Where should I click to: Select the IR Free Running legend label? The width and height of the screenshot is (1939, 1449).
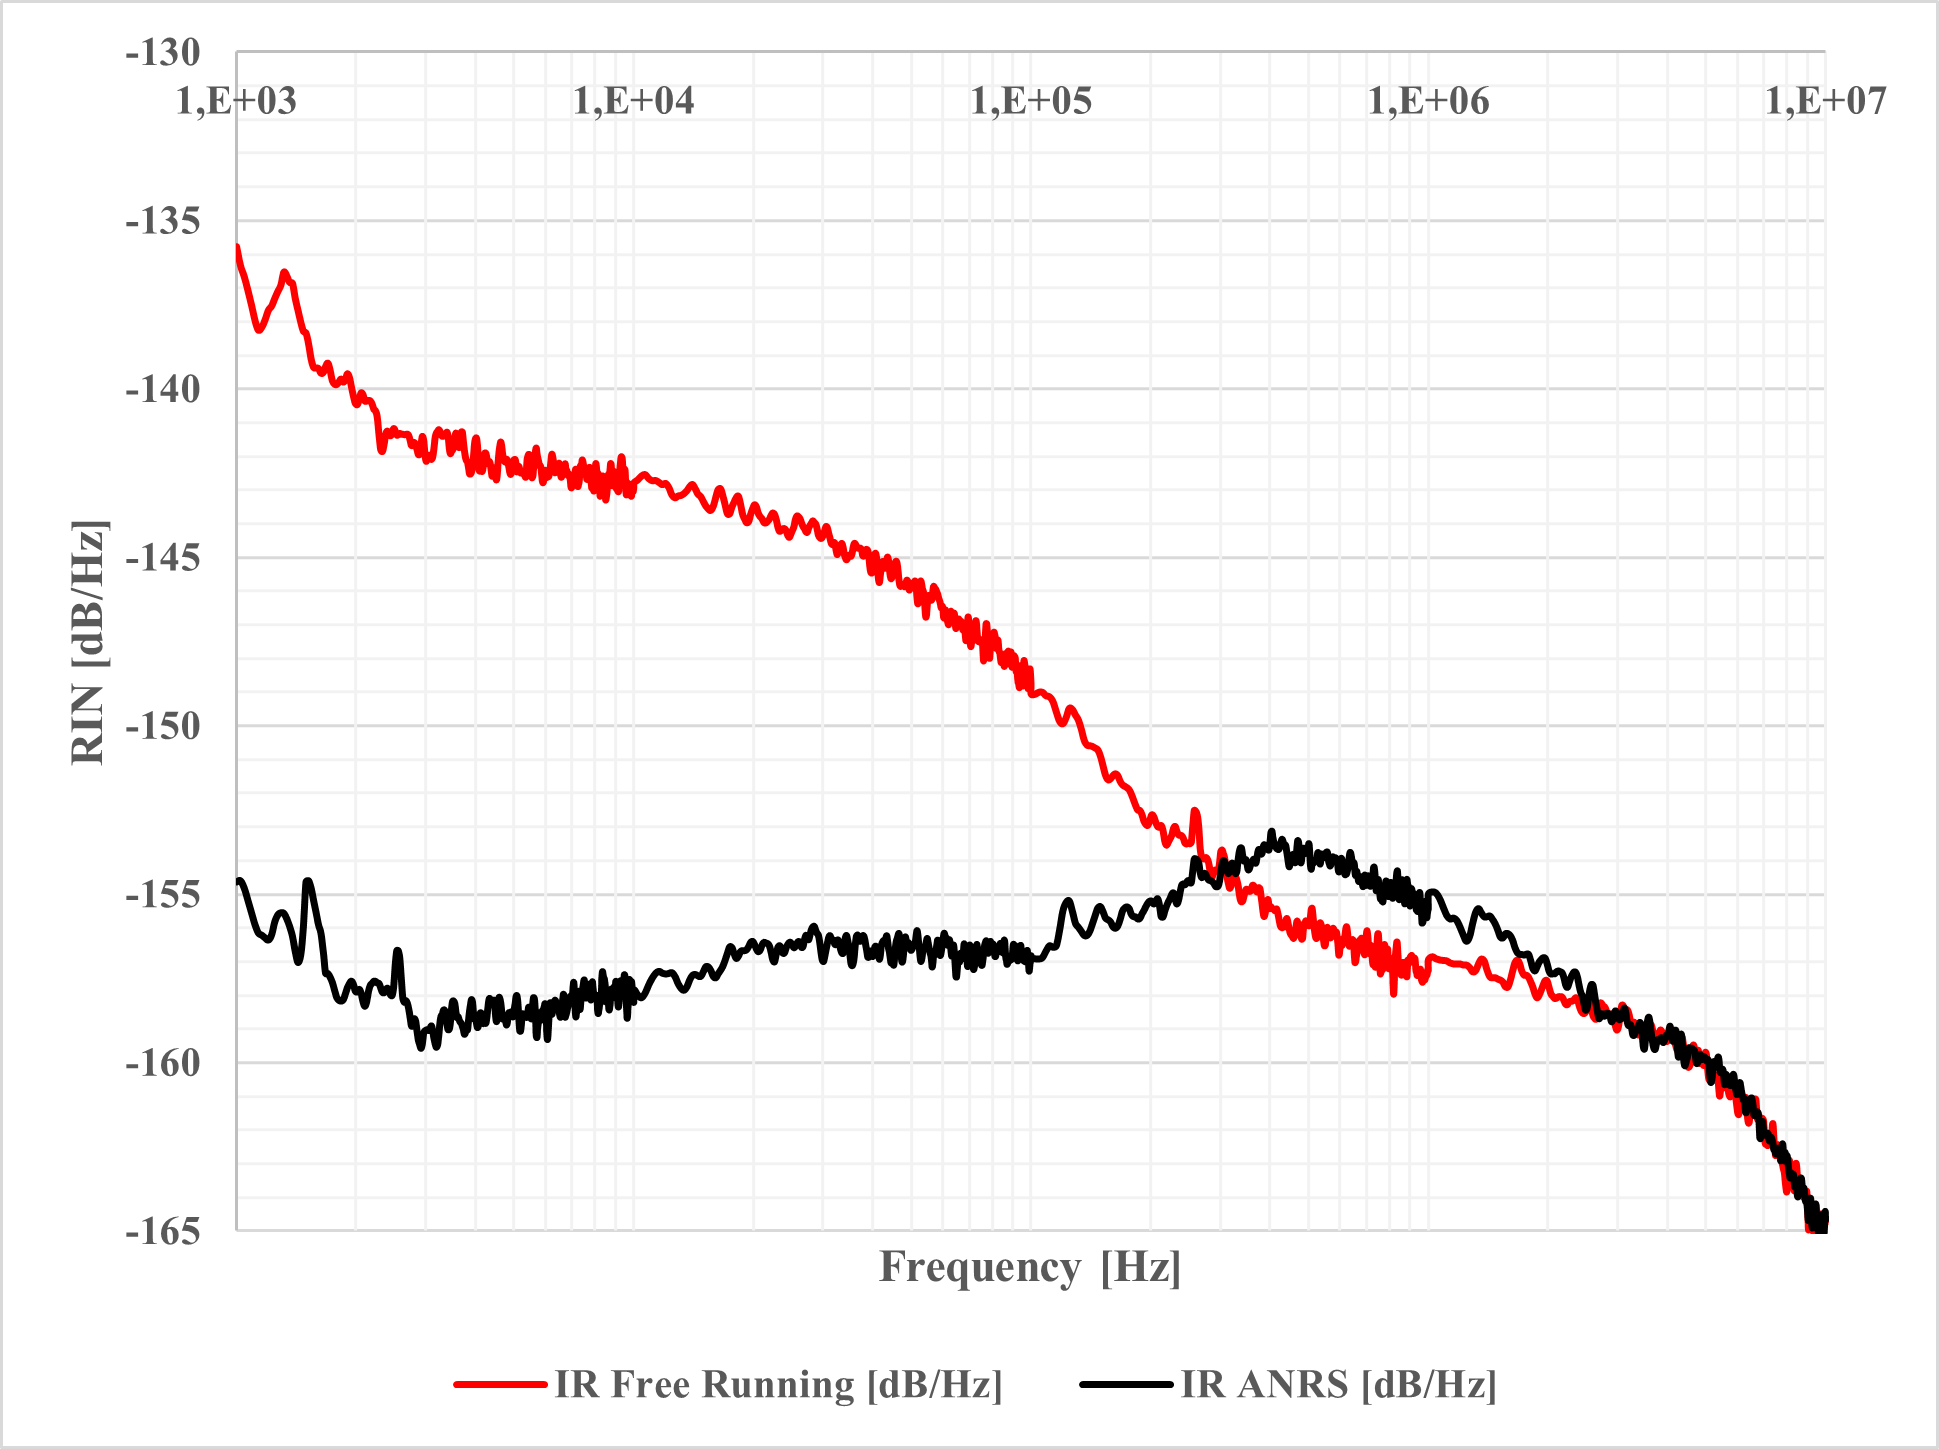[x=778, y=1385]
